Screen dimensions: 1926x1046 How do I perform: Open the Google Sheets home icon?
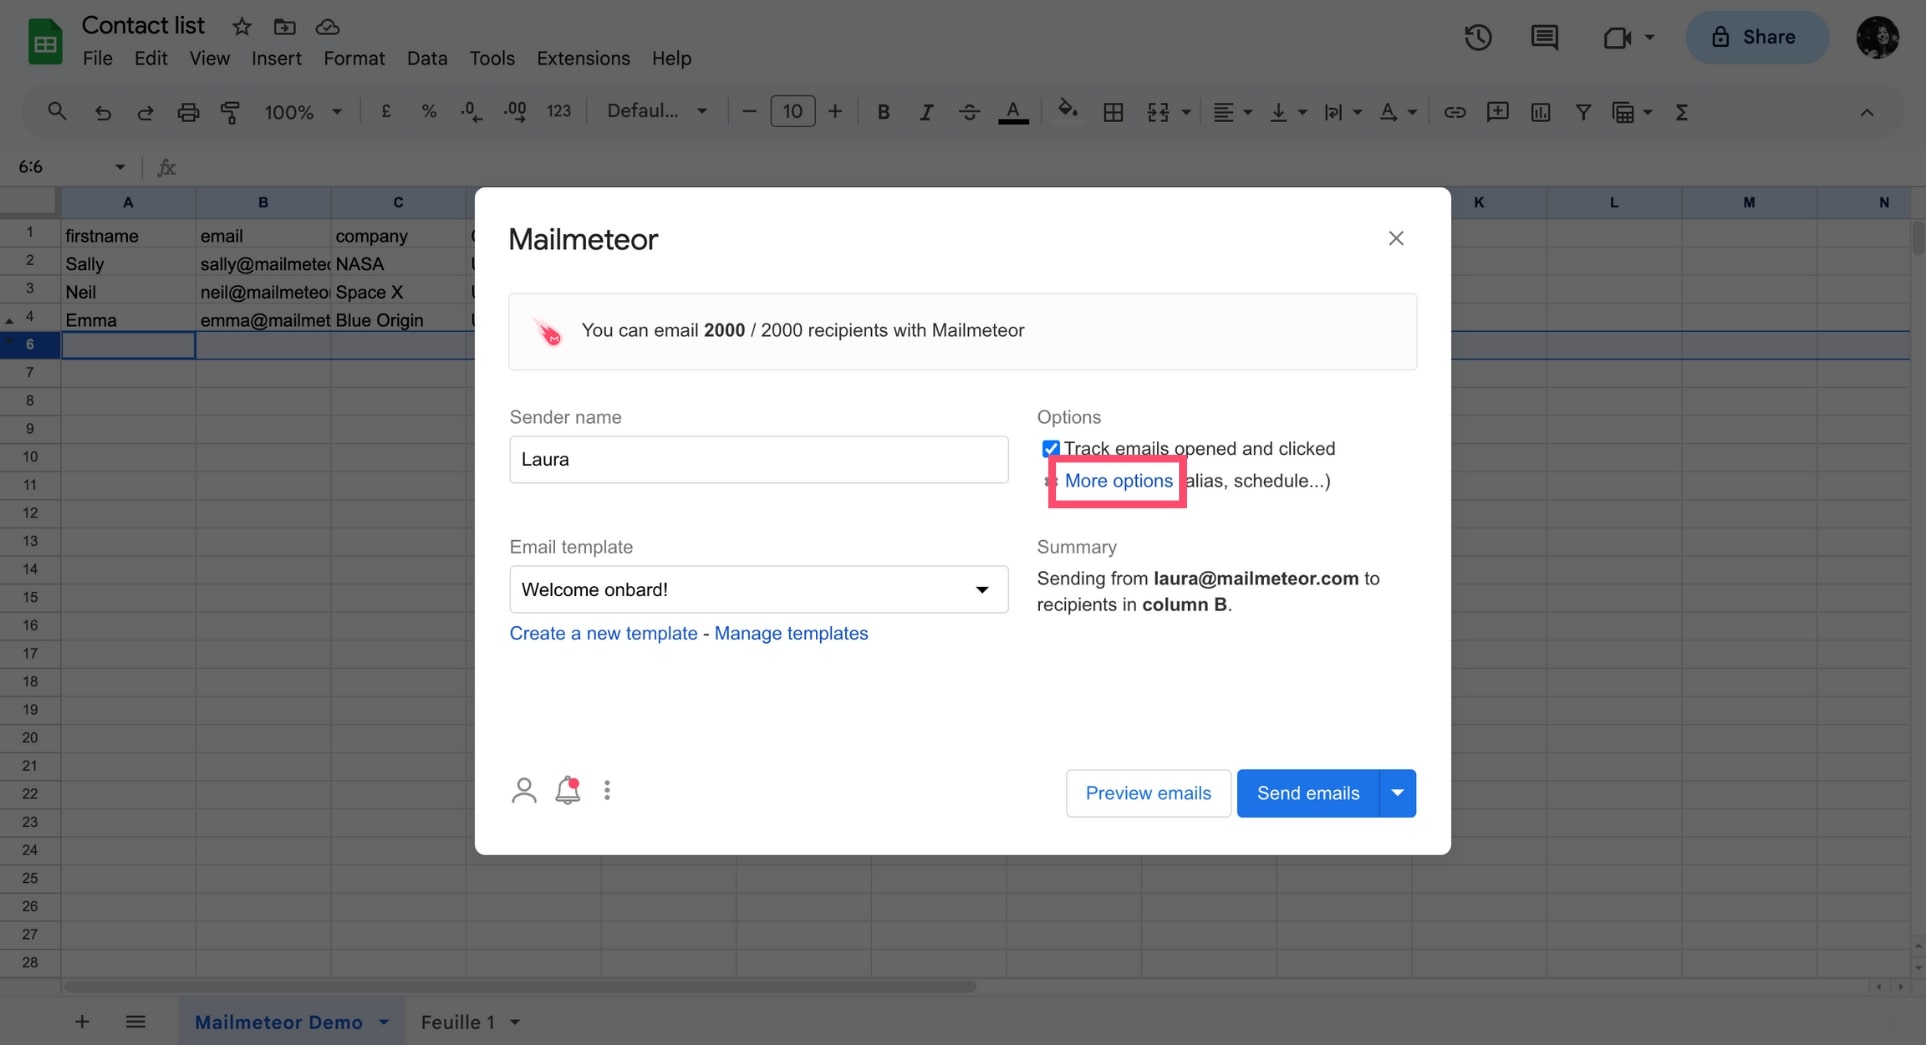click(x=45, y=42)
